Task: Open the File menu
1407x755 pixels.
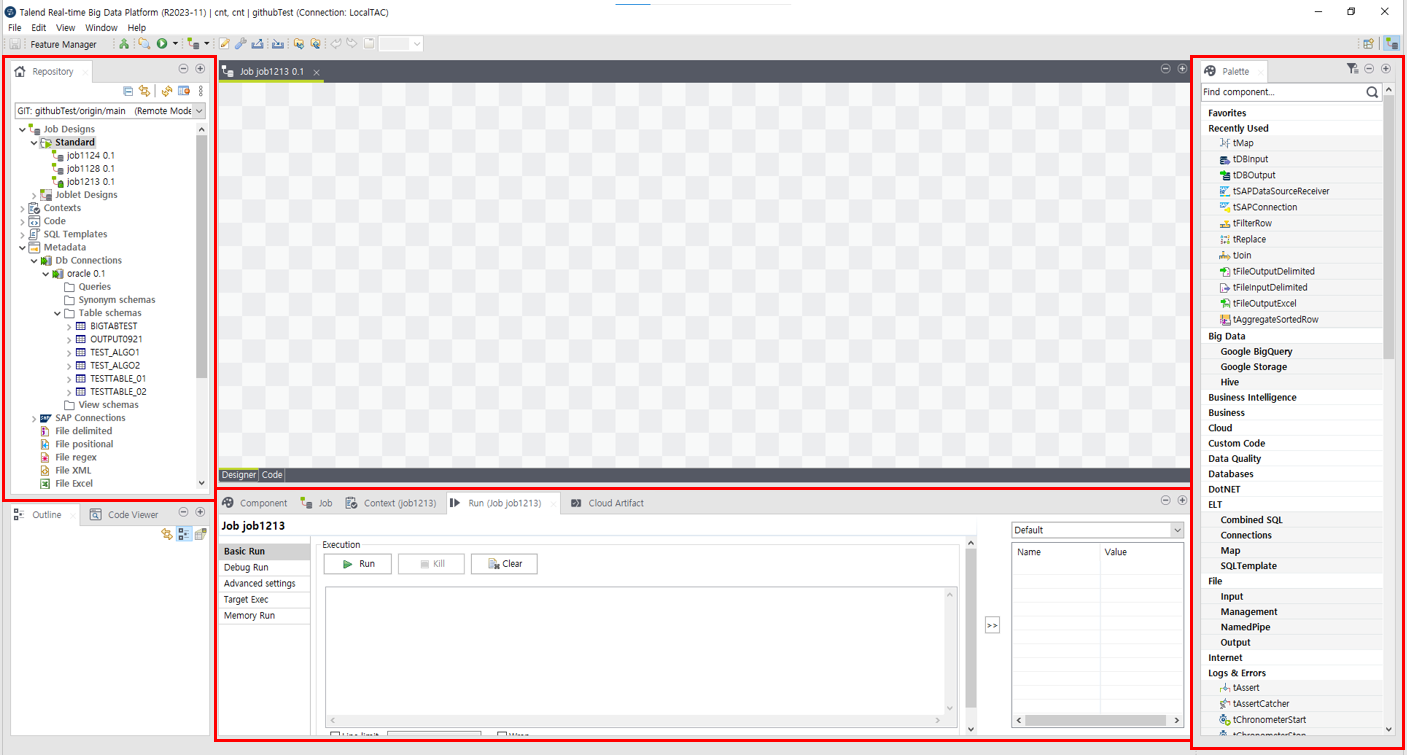Action: point(15,28)
